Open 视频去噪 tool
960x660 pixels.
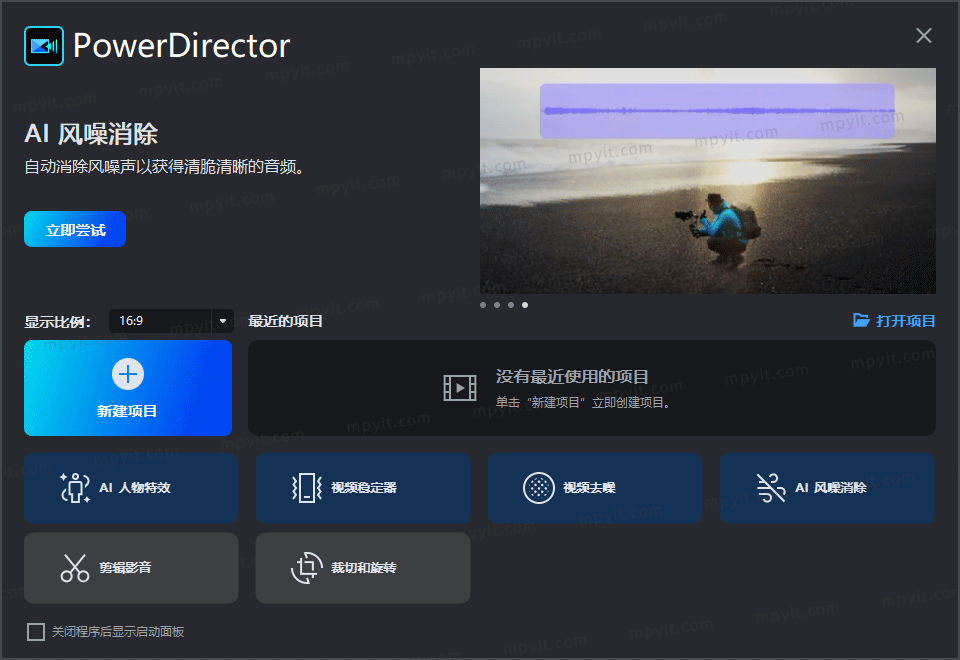tap(594, 488)
